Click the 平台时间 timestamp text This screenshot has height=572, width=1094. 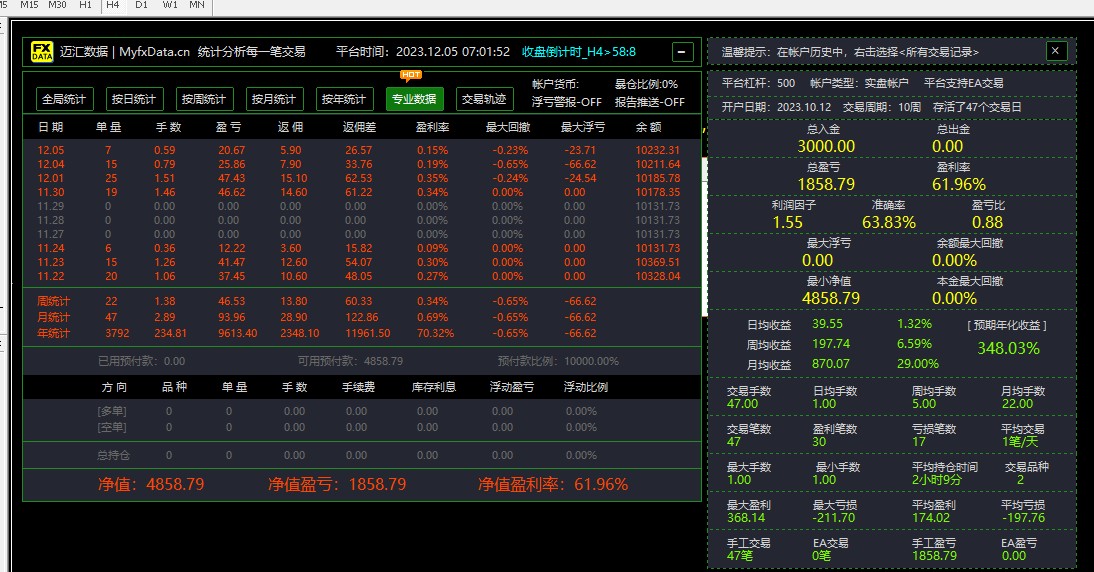tap(423, 52)
